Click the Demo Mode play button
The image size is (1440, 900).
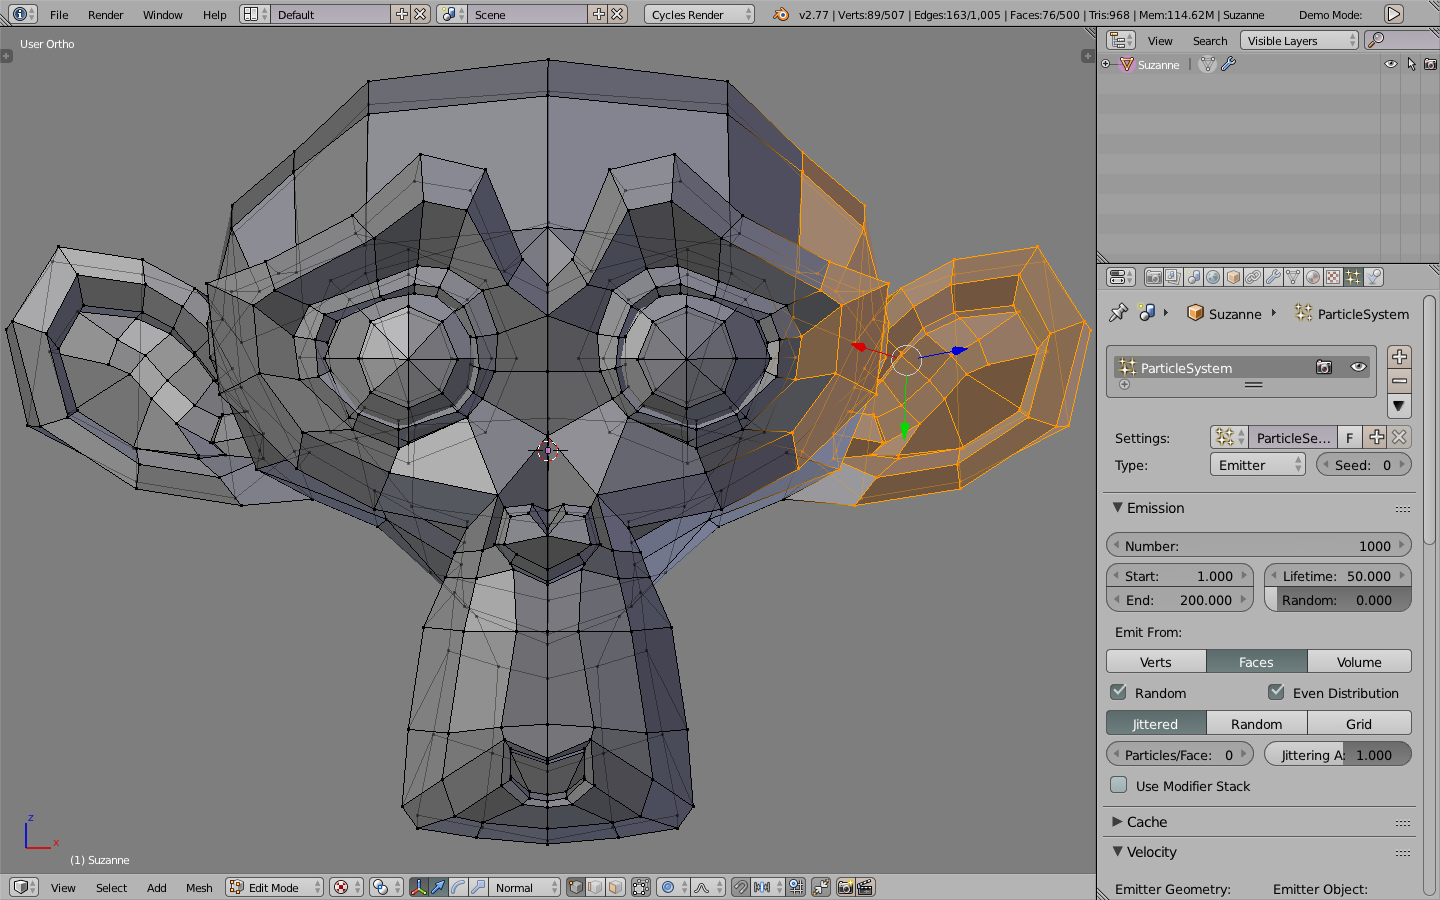coord(1393,14)
